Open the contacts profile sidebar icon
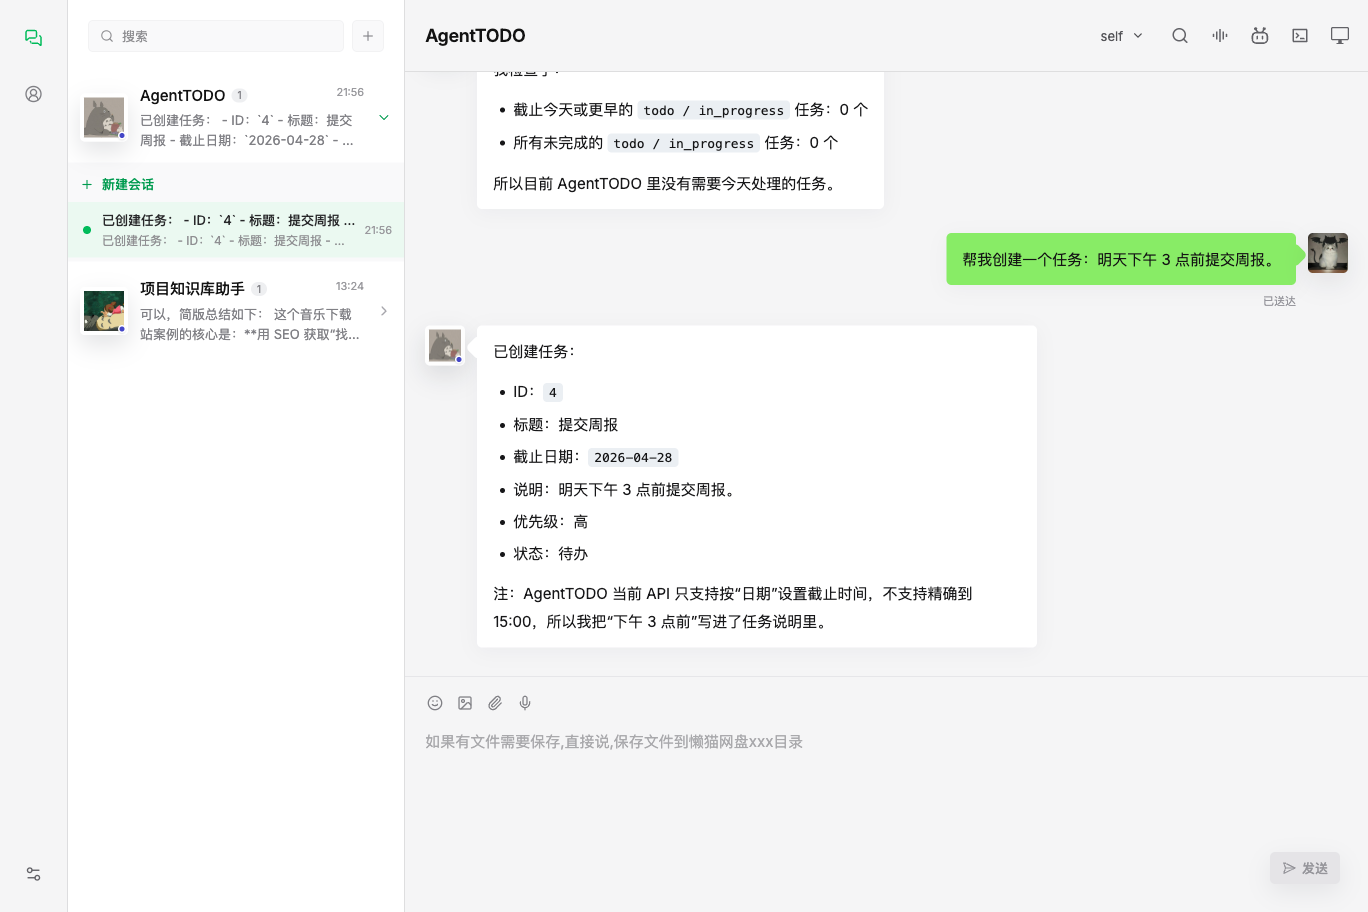Screen dimensions: 1368x912 coord(33,94)
